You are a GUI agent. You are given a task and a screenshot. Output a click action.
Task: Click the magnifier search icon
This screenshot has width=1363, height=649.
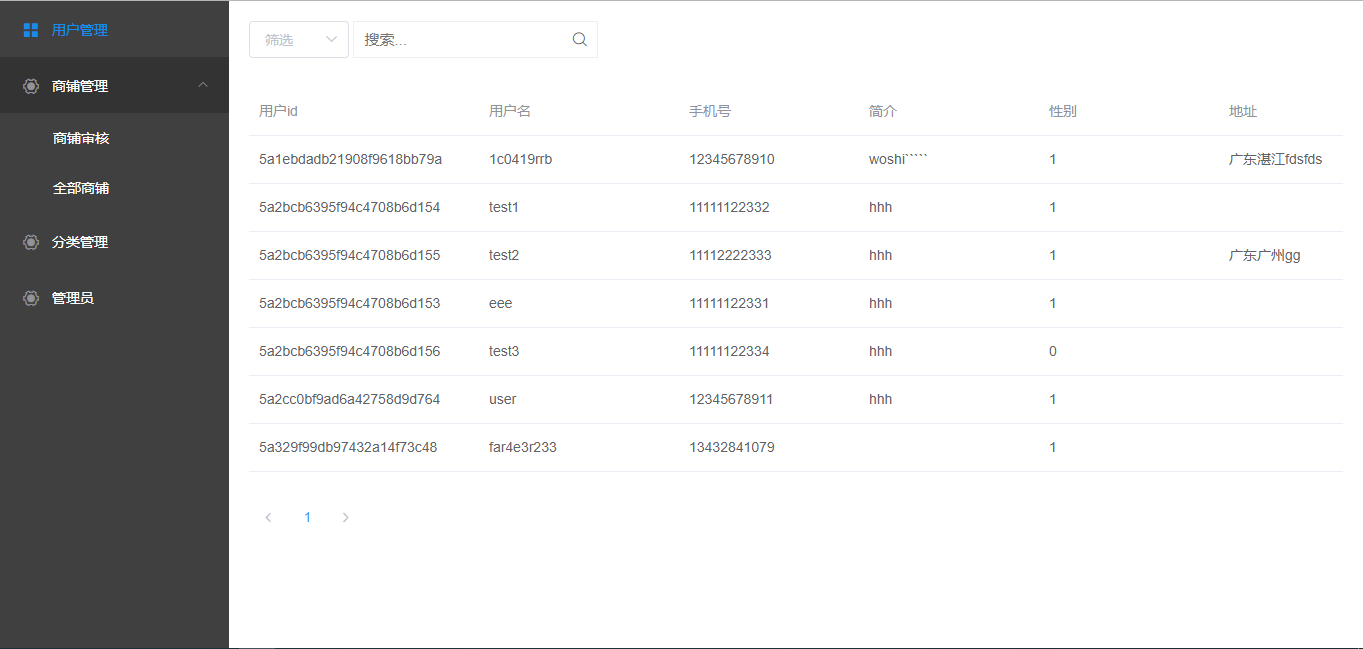(x=579, y=40)
